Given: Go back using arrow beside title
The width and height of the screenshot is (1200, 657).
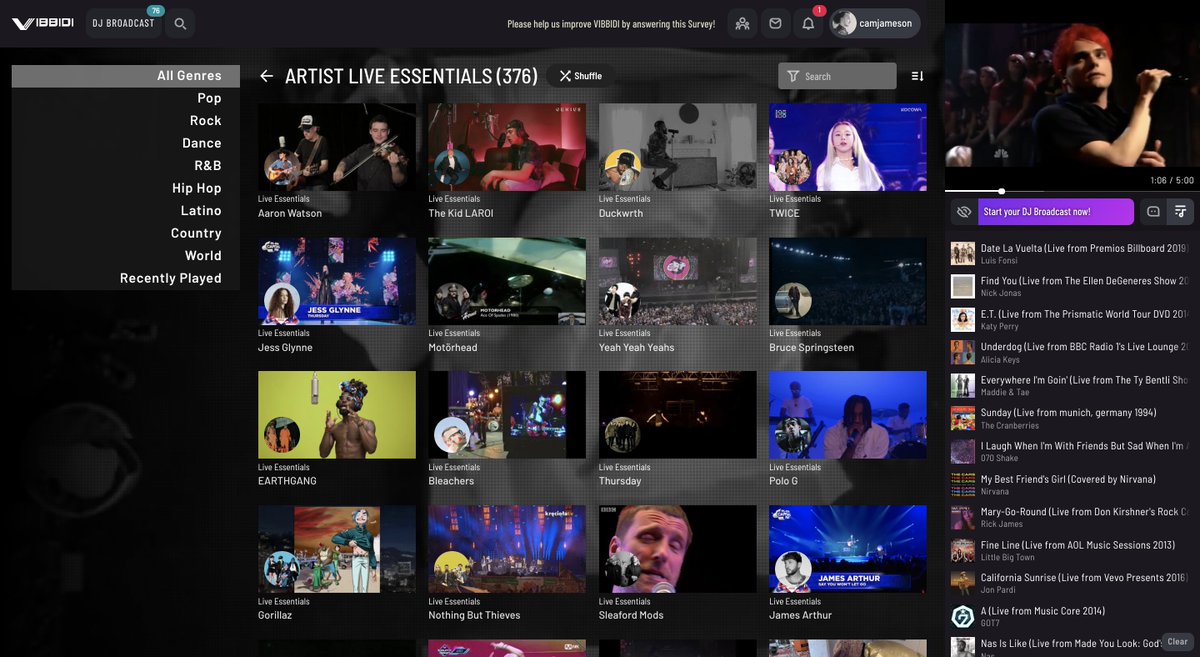Looking at the screenshot, I should coord(266,76).
